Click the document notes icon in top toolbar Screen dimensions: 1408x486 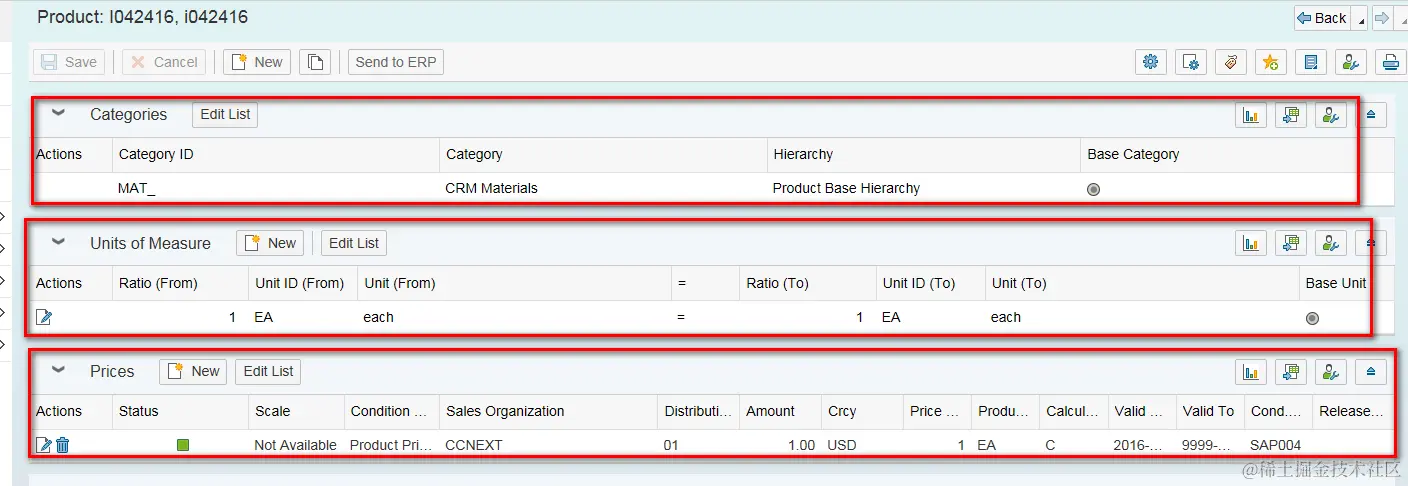pos(1310,62)
